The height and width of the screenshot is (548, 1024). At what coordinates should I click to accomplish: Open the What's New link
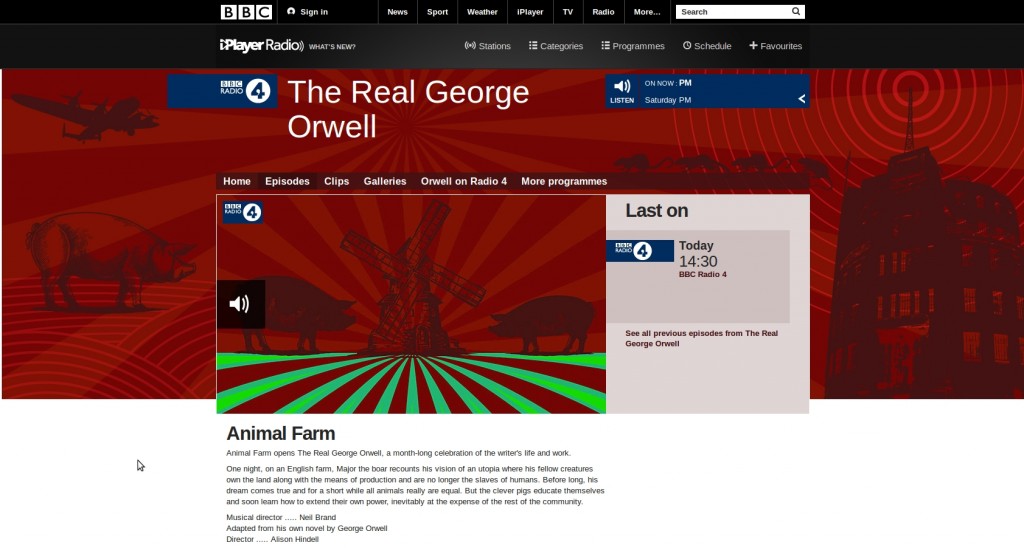point(332,47)
